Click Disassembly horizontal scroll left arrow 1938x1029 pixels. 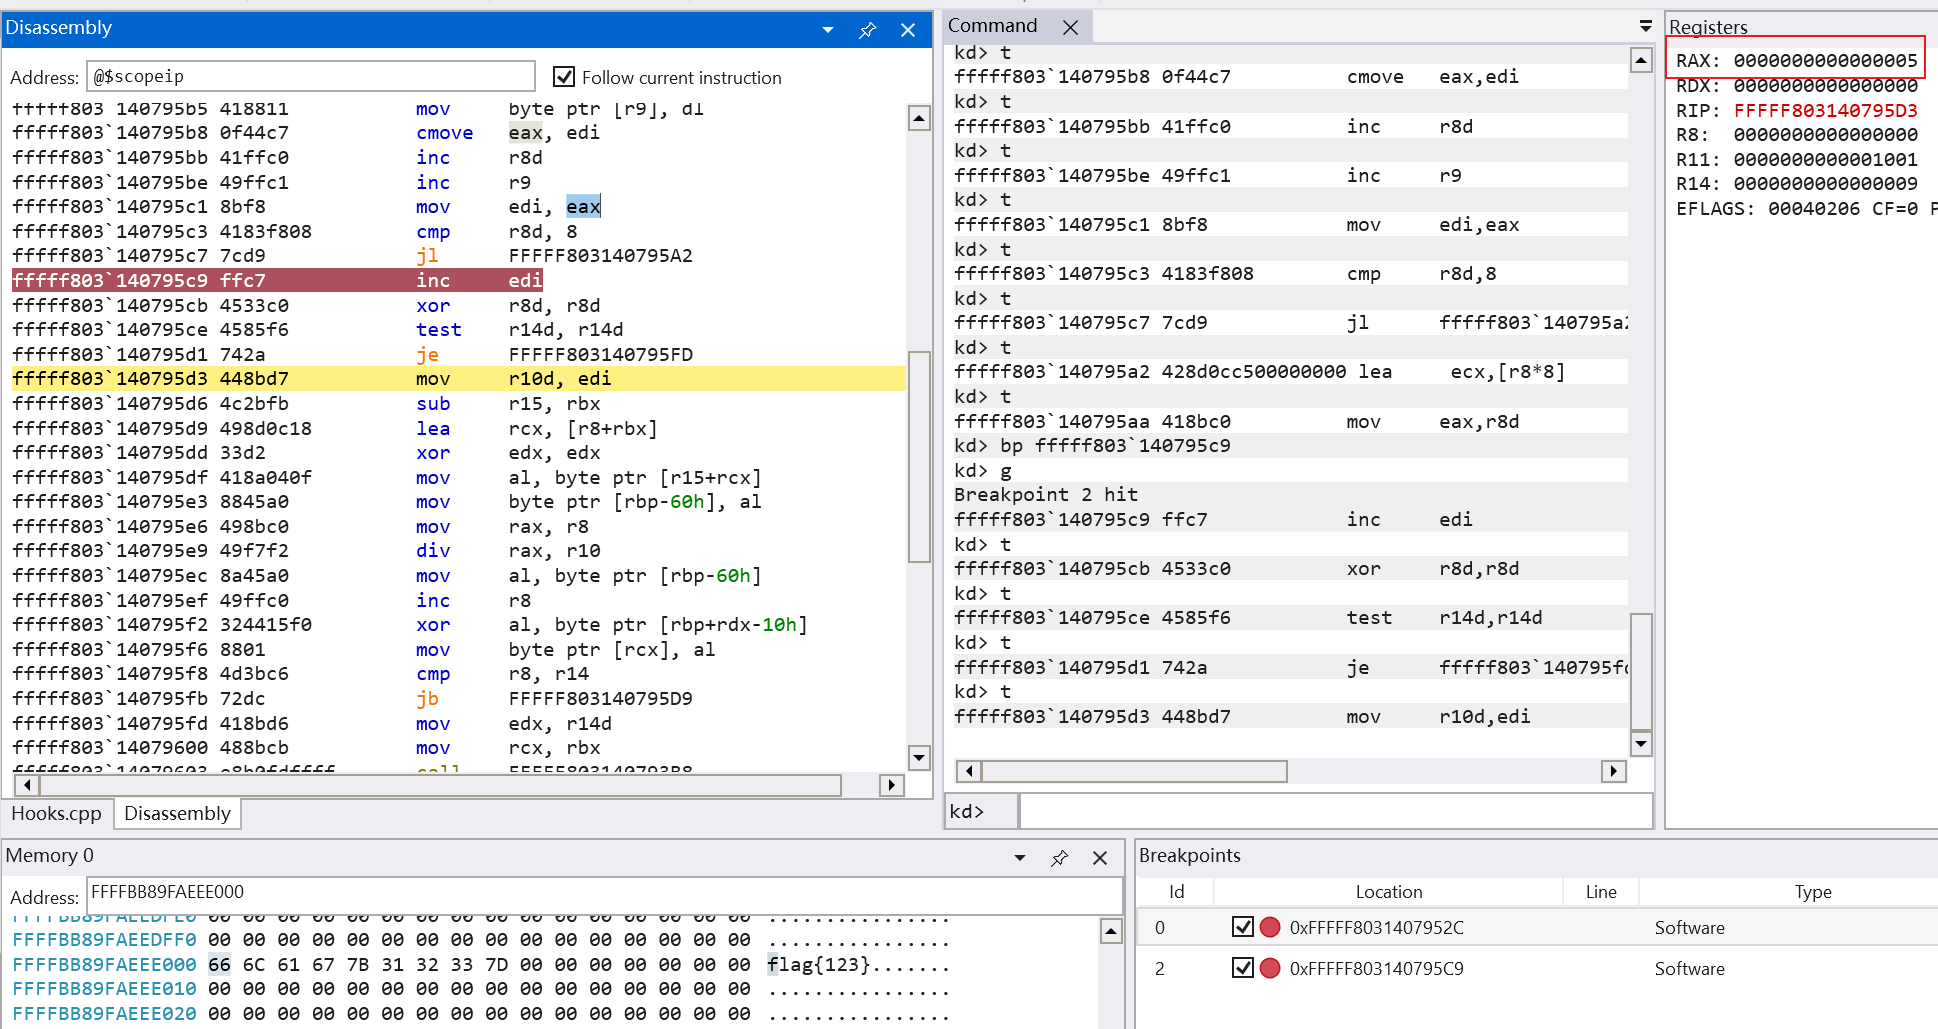click(27, 785)
